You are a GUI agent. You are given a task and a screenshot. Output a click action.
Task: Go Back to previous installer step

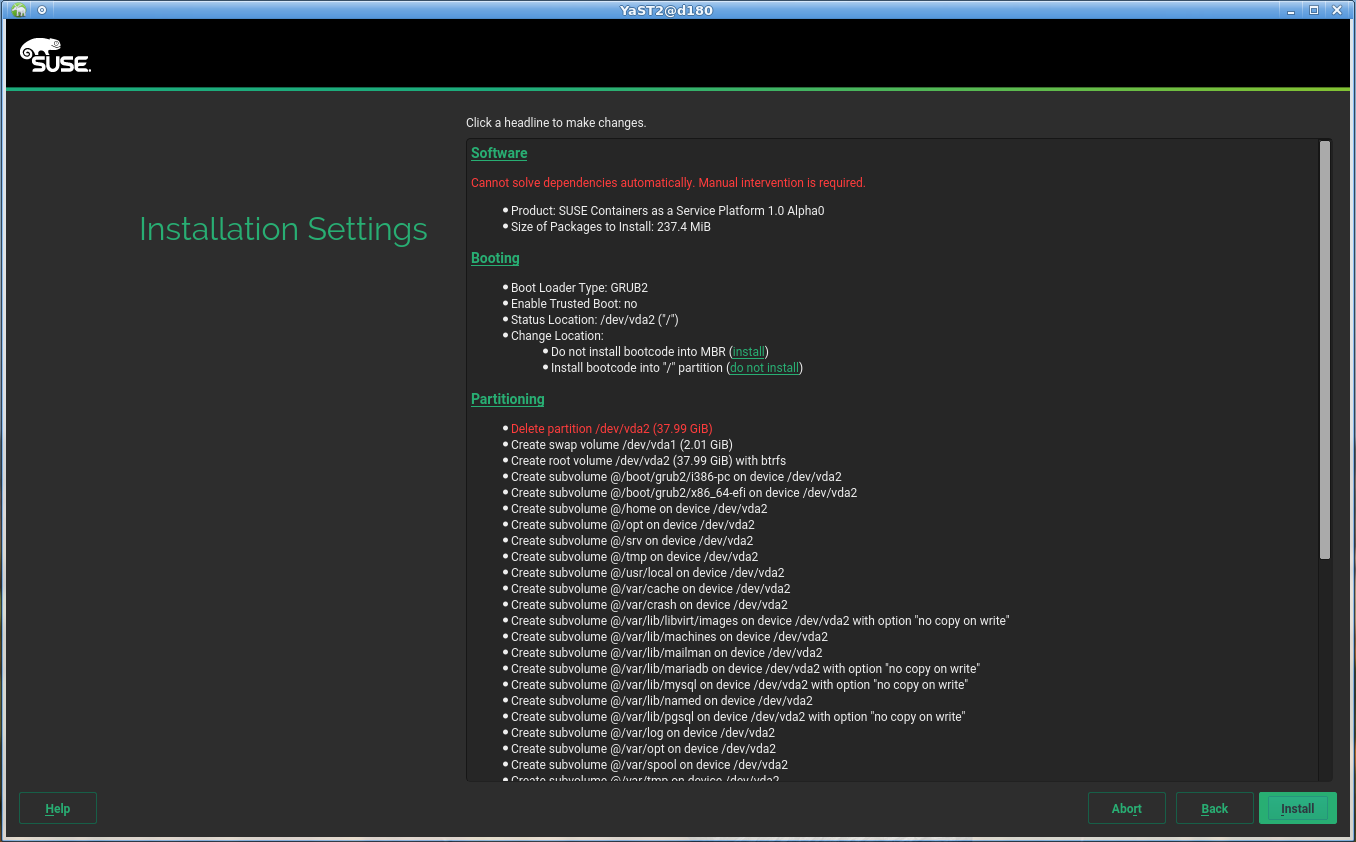click(1214, 808)
